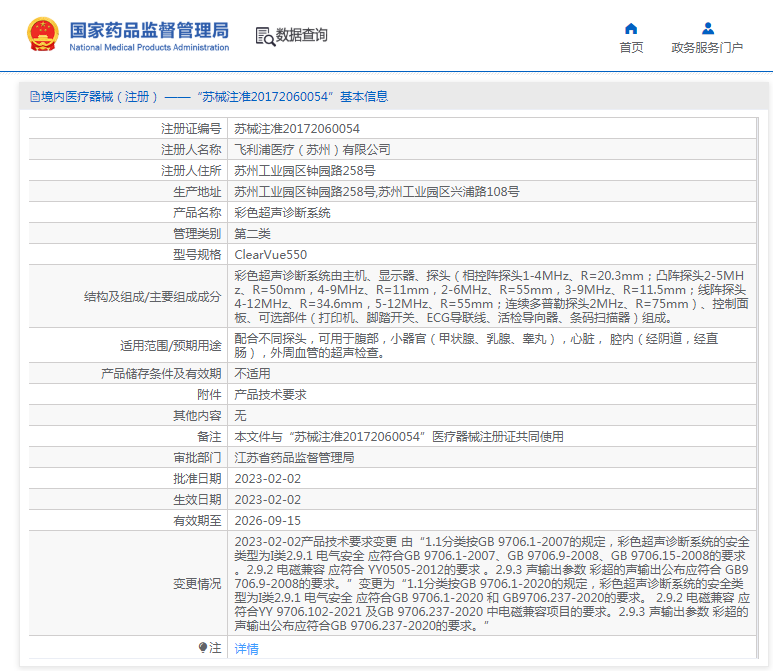Select 江苏省药品监督管理局 approval department
Screen dimensions: 773x671
[294, 458]
